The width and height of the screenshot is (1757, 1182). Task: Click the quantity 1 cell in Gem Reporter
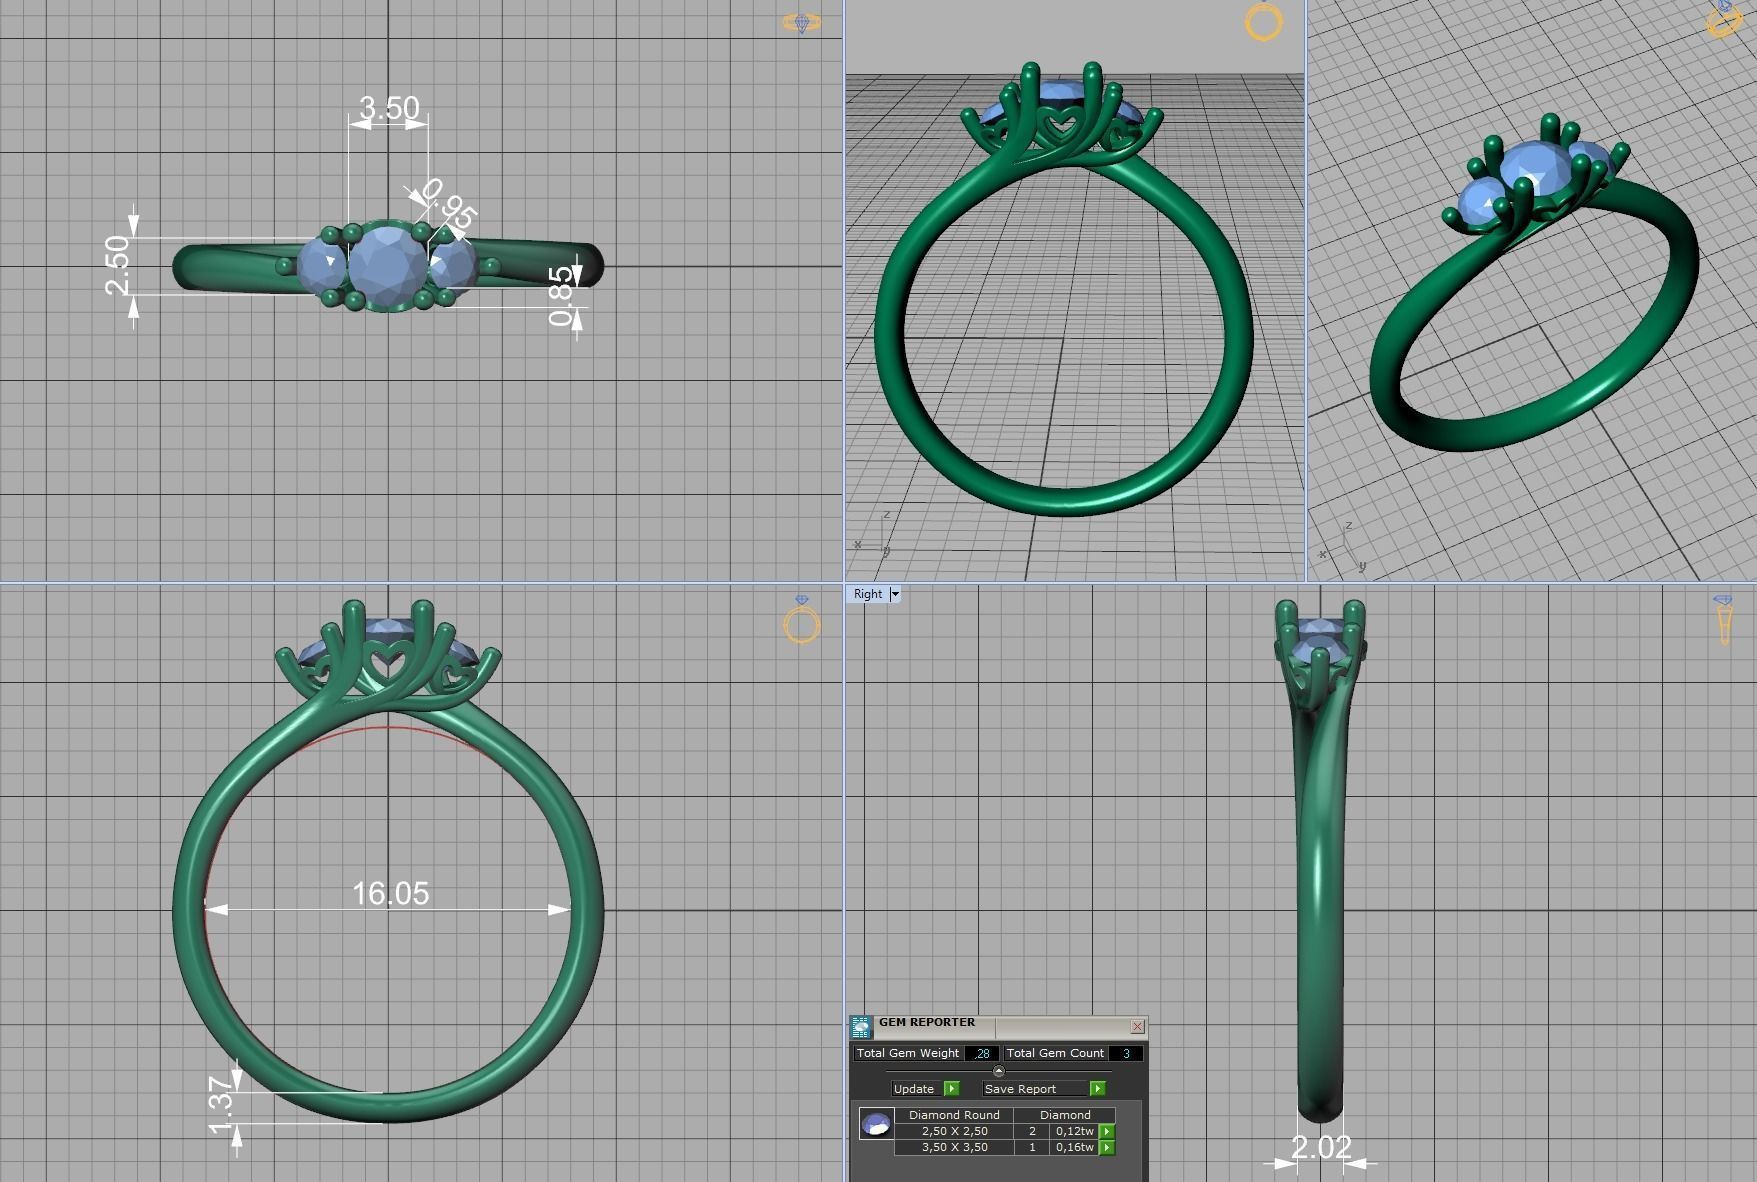[1032, 1147]
